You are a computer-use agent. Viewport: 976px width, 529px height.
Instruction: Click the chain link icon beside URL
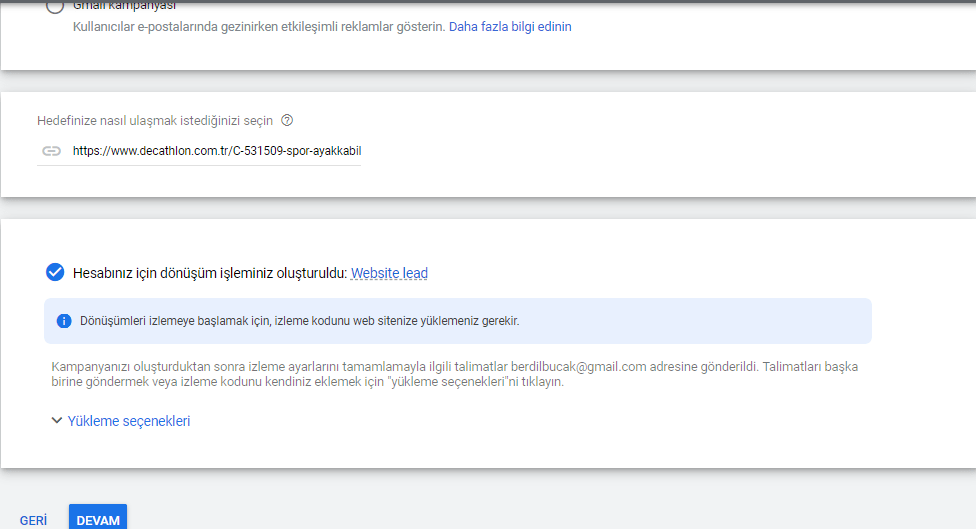[51, 151]
